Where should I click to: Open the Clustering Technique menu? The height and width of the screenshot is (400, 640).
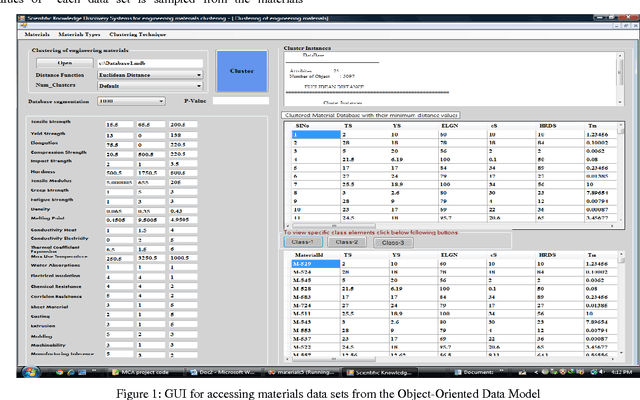138,34
